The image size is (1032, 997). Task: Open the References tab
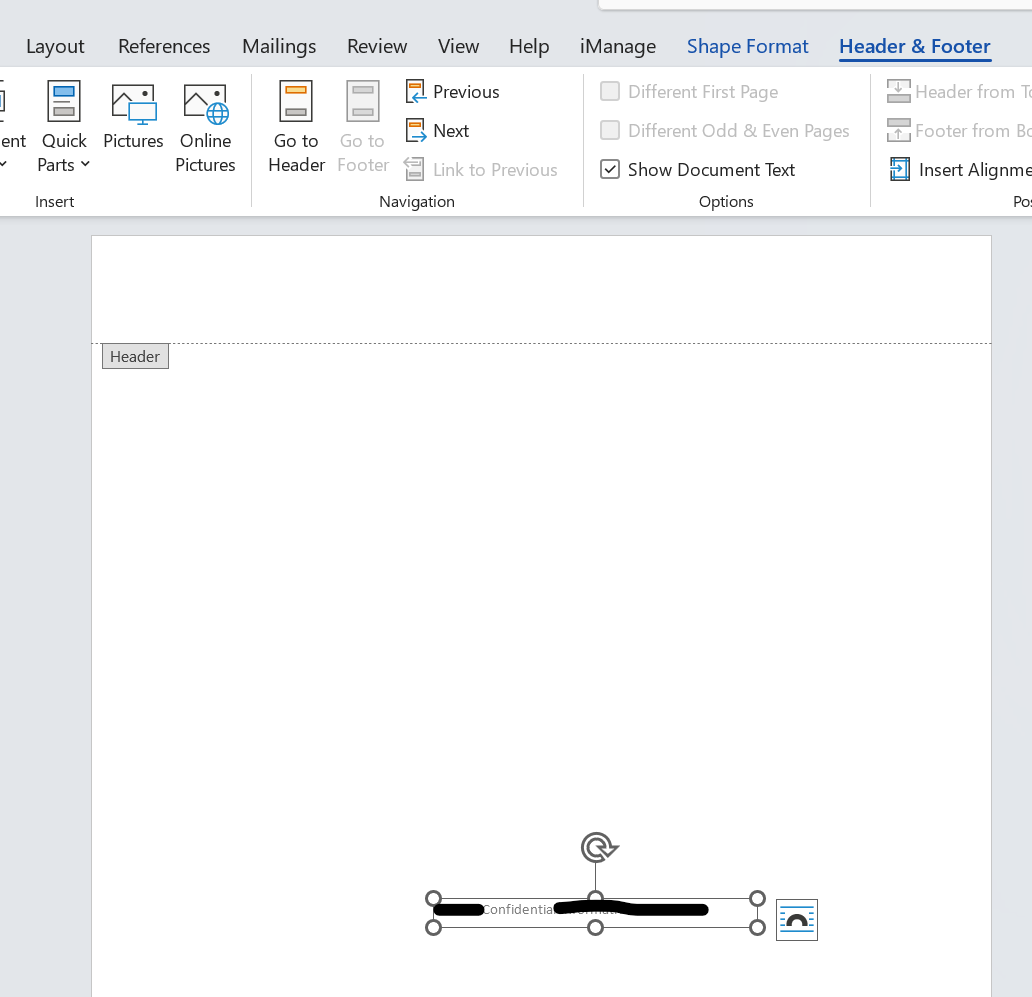(164, 46)
